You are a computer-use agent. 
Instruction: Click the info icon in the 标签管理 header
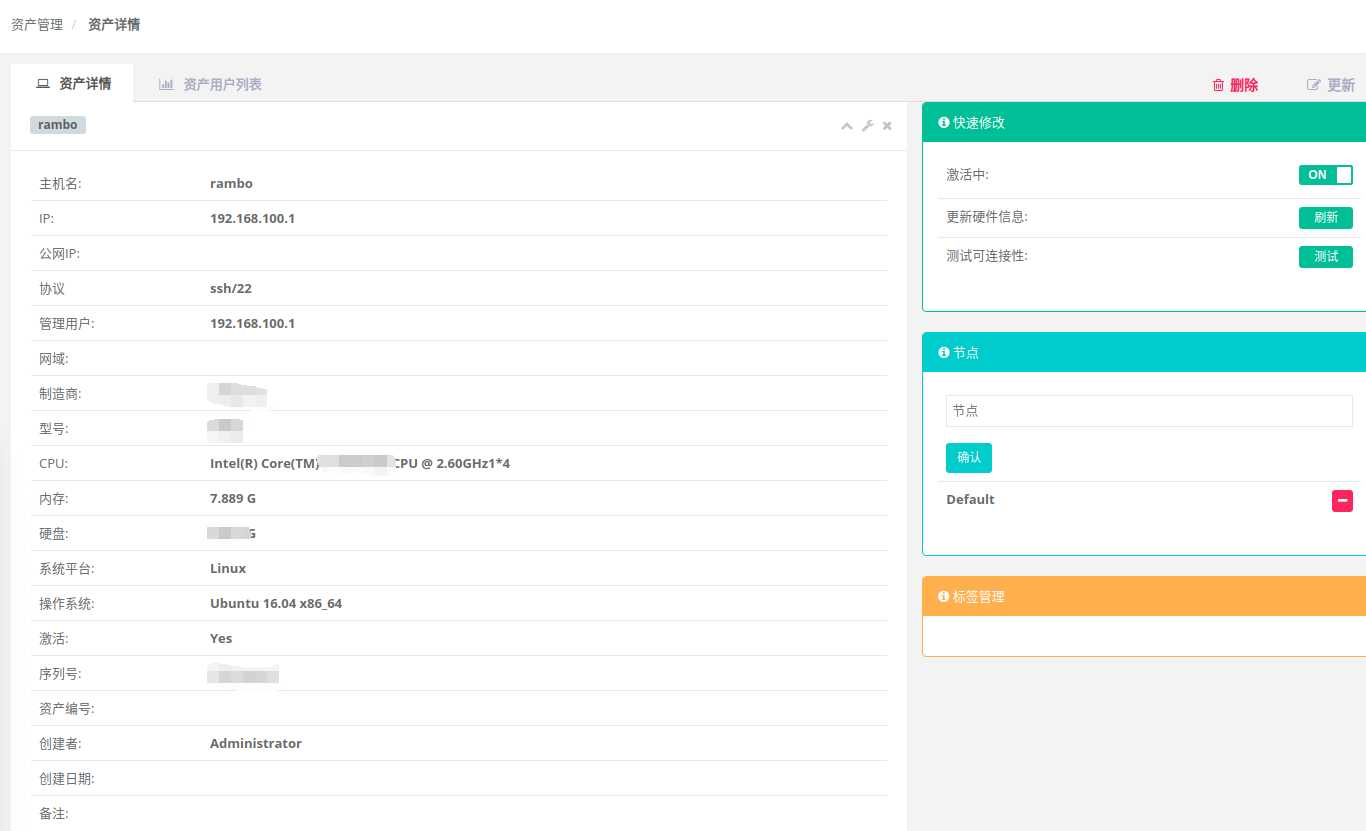[x=943, y=596]
